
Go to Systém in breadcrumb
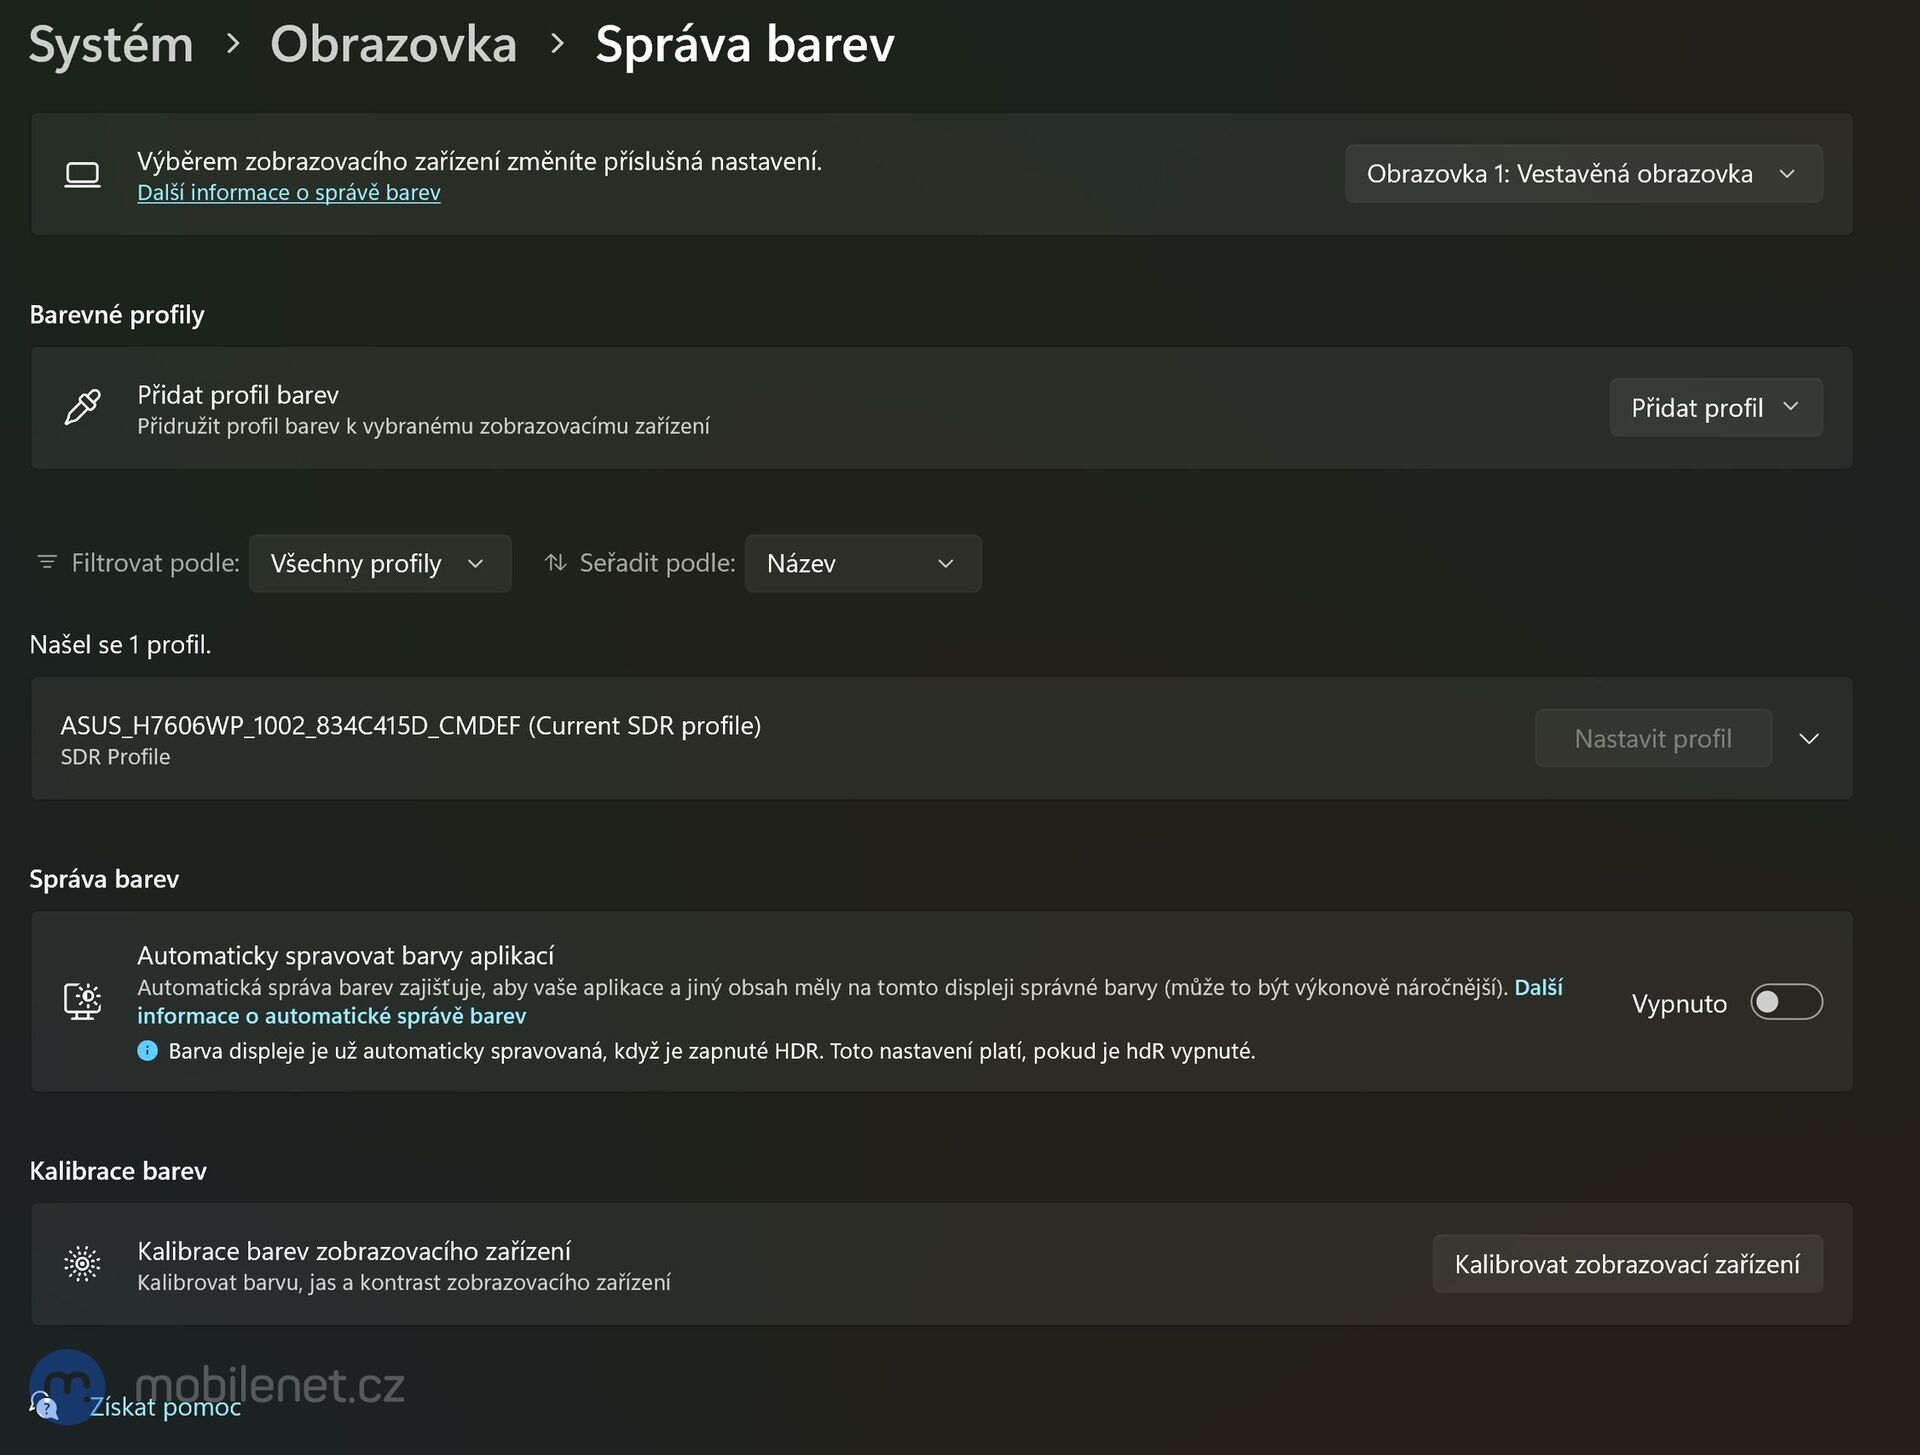point(111,44)
